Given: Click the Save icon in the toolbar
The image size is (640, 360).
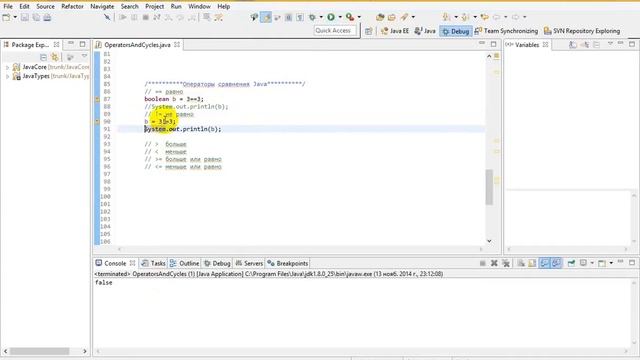Looking at the screenshot, I should tap(25, 17).
